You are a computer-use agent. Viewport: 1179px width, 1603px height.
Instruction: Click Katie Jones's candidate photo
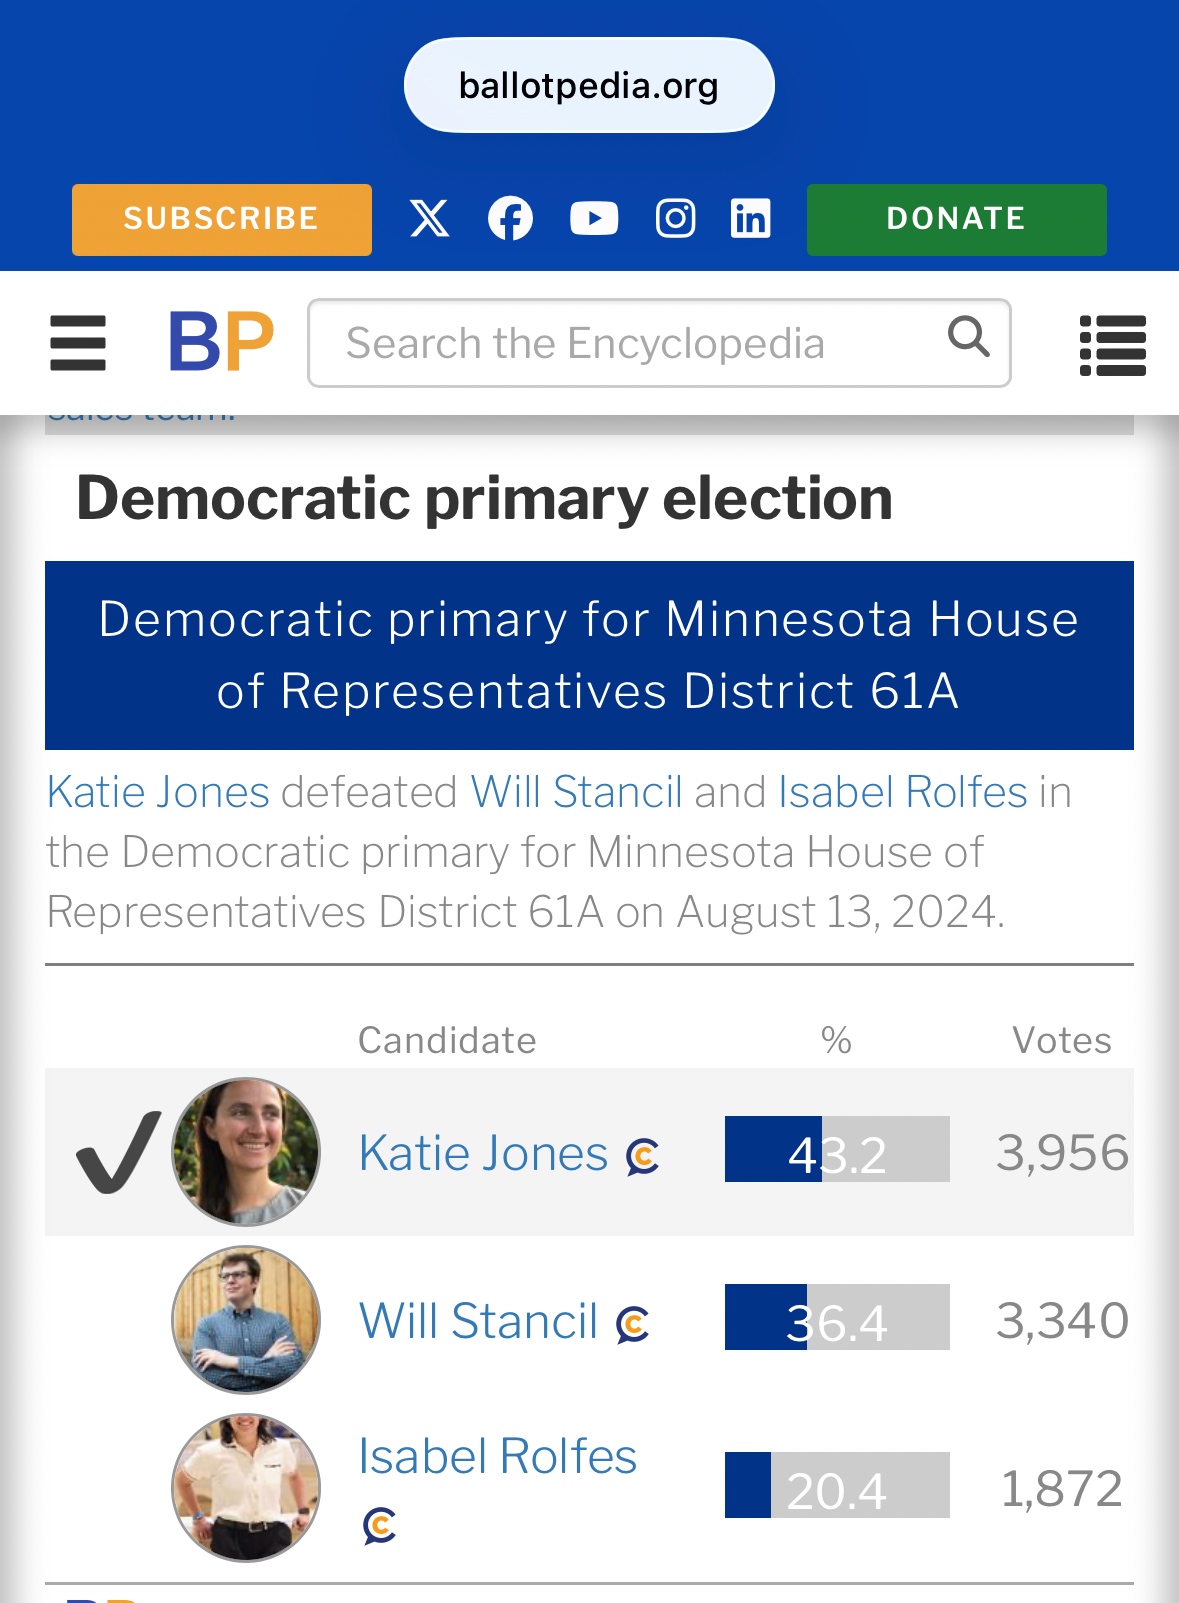pos(246,1151)
